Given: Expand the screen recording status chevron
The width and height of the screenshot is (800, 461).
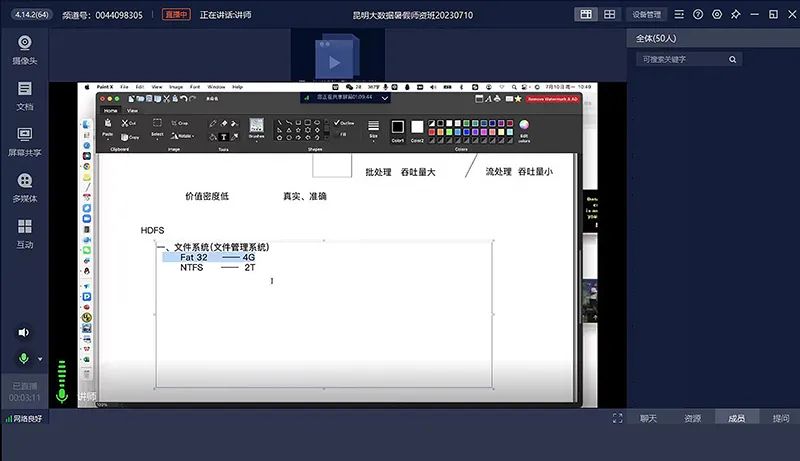Looking at the screenshot, I should (x=385, y=98).
